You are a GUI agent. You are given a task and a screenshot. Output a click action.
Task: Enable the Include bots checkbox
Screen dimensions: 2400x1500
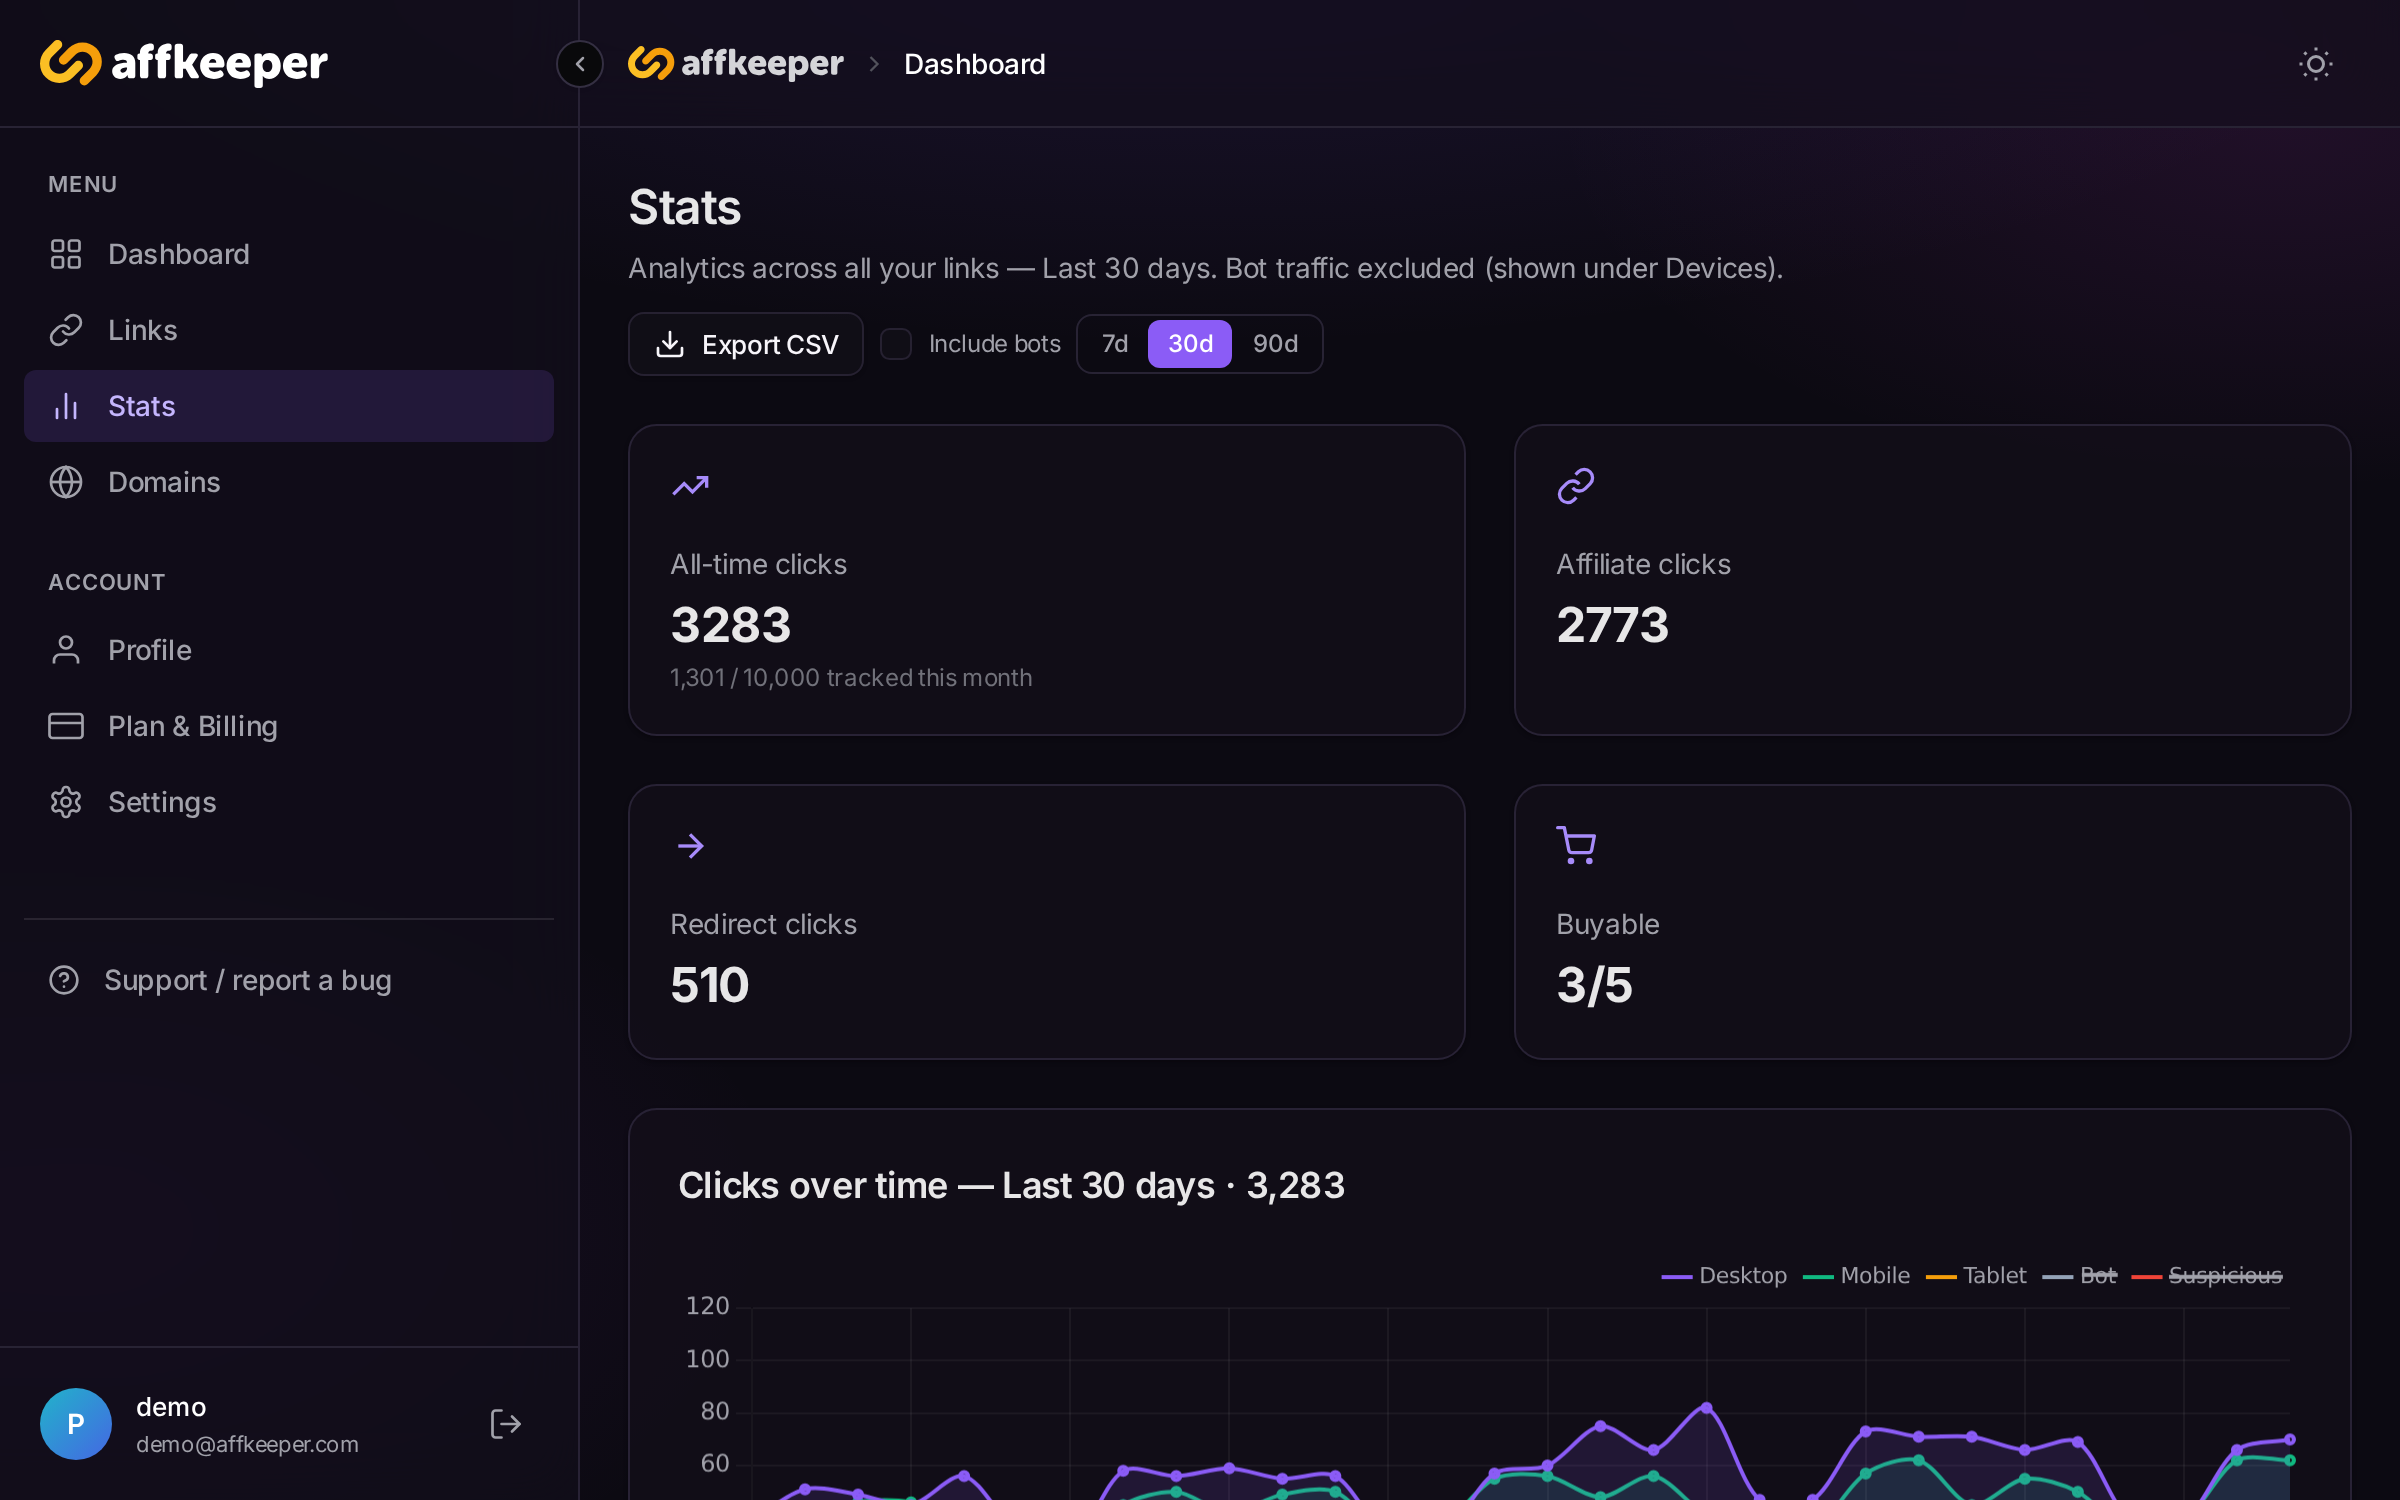(x=896, y=344)
